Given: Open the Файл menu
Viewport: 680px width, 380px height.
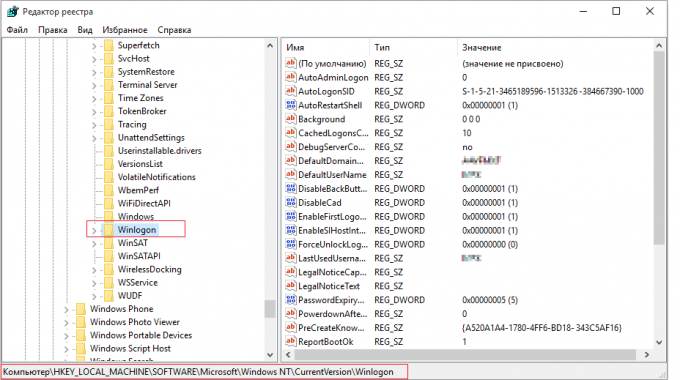Looking at the screenshot, I should click(17, 30).
